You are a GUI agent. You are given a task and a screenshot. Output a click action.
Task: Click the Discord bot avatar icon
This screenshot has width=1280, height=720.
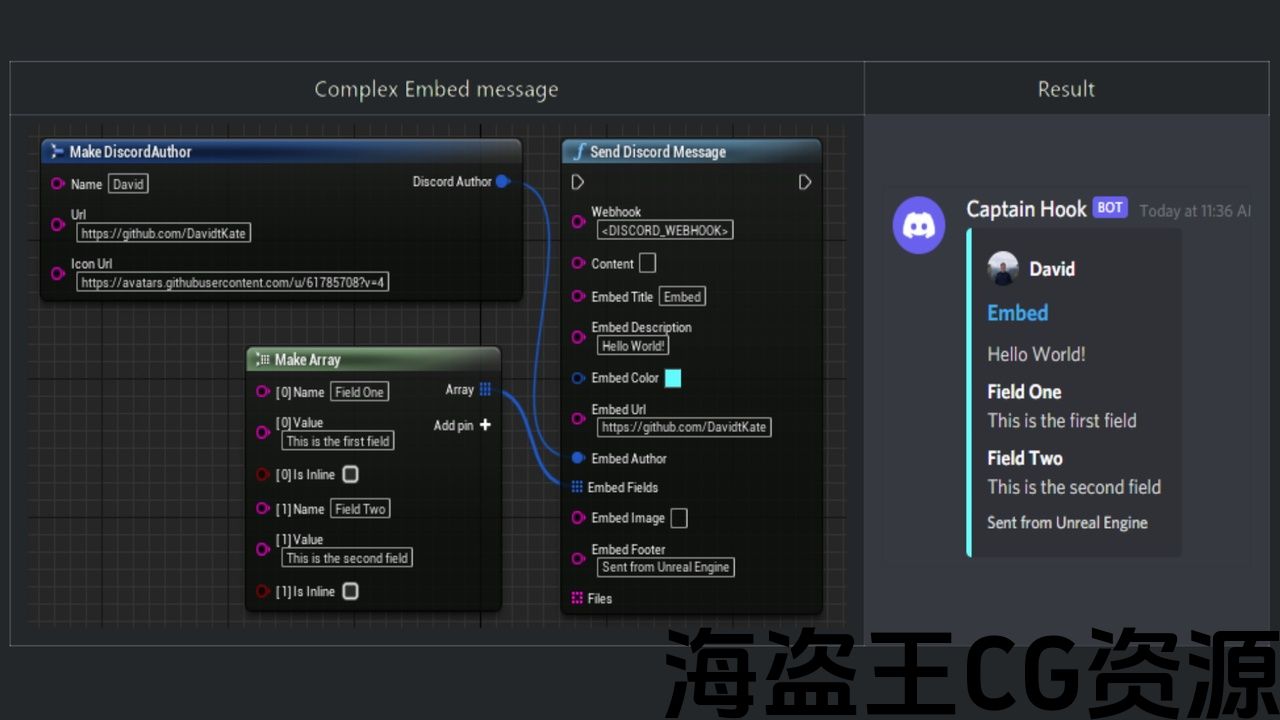[918, 225]
